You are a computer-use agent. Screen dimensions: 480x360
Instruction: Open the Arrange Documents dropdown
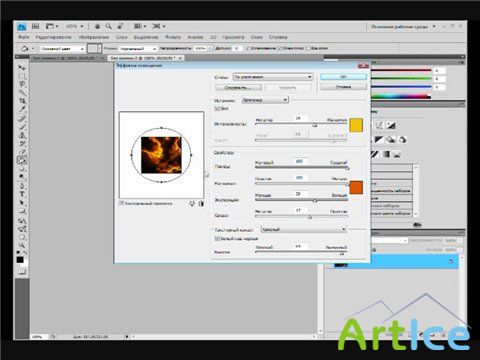click(x=140, y=26)
